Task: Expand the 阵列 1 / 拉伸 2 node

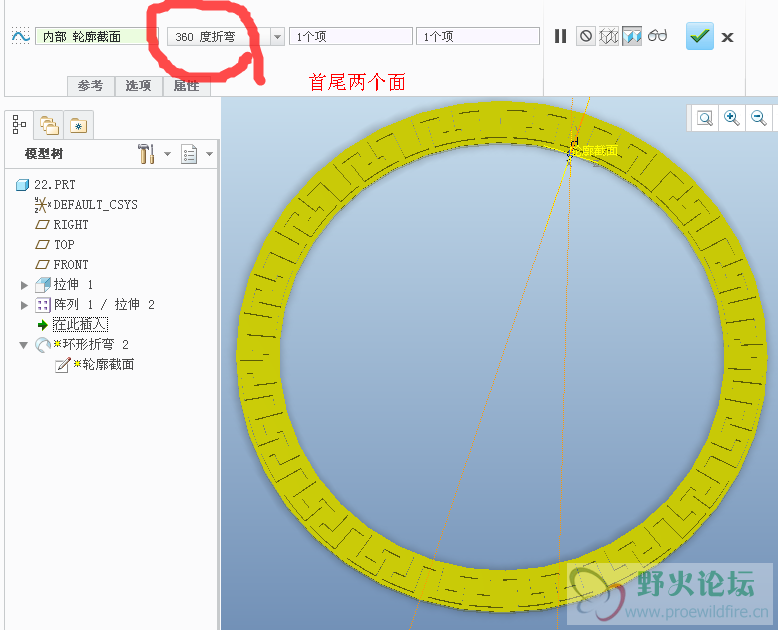Action: 24,305
